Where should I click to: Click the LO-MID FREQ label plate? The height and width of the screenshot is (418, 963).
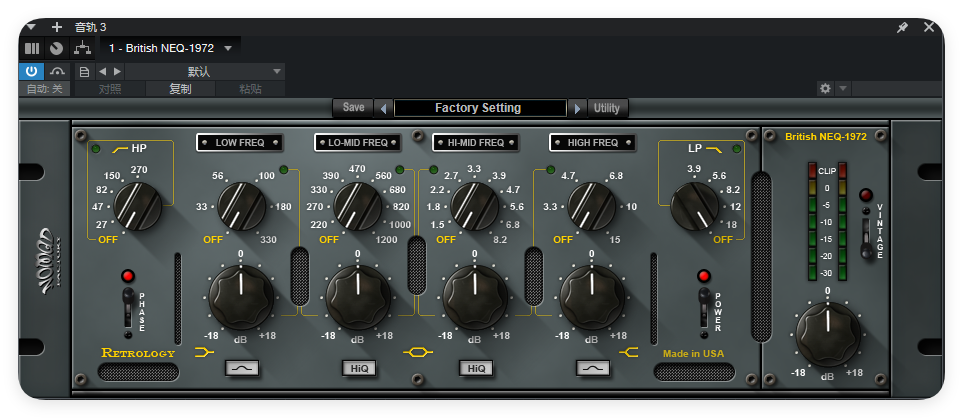click(x=357, y=142)
